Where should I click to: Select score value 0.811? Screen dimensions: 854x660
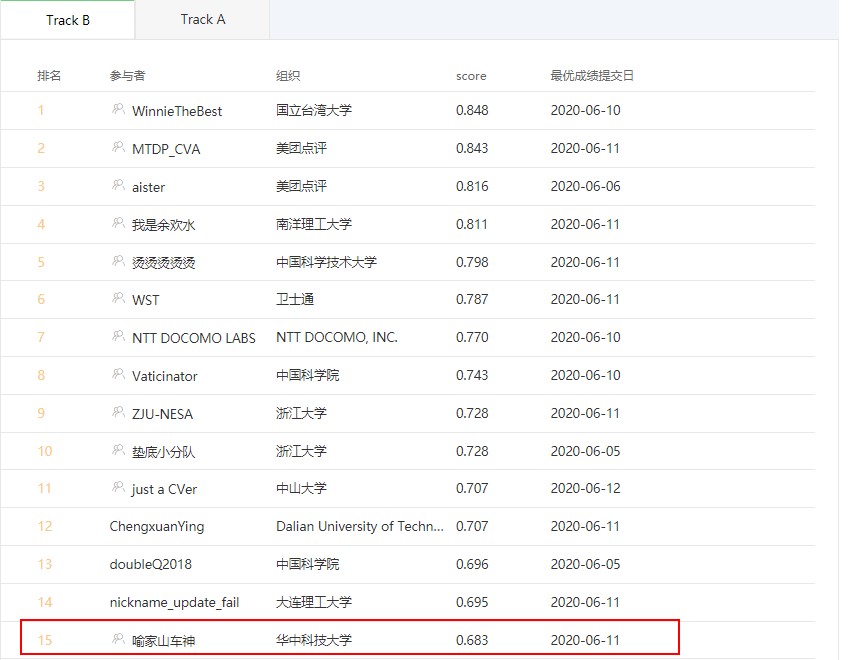472,224
